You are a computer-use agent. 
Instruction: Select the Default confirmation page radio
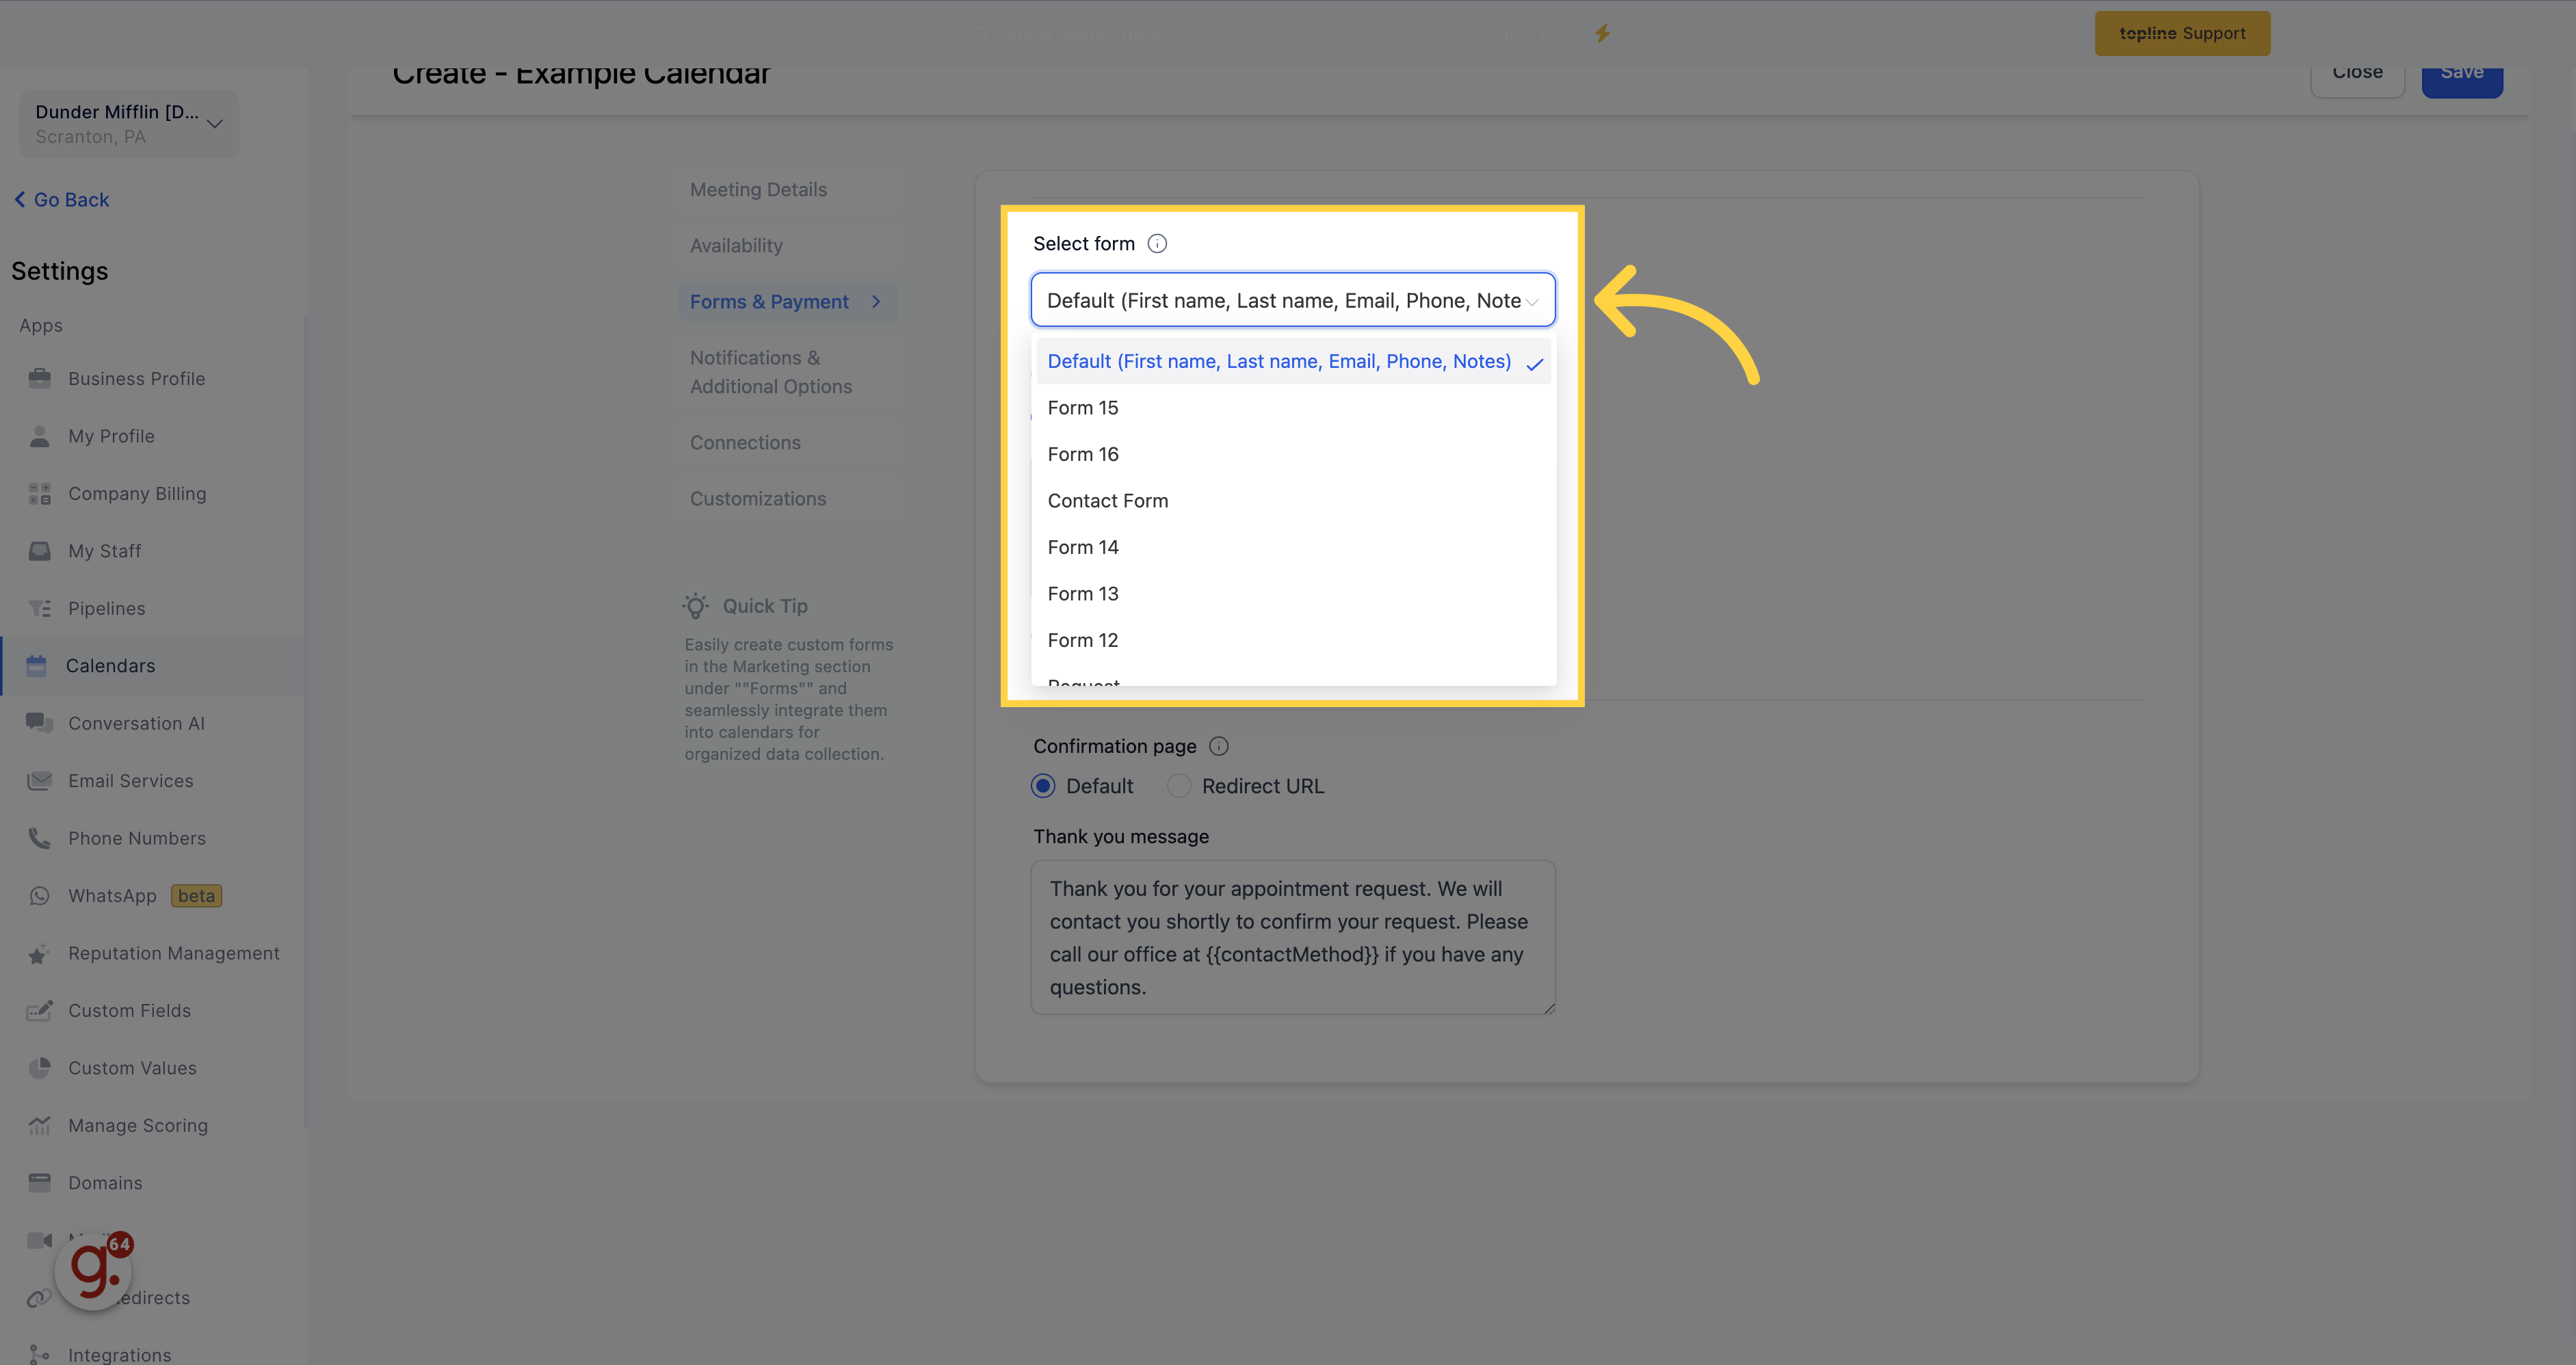click(x=1043, y=786)
